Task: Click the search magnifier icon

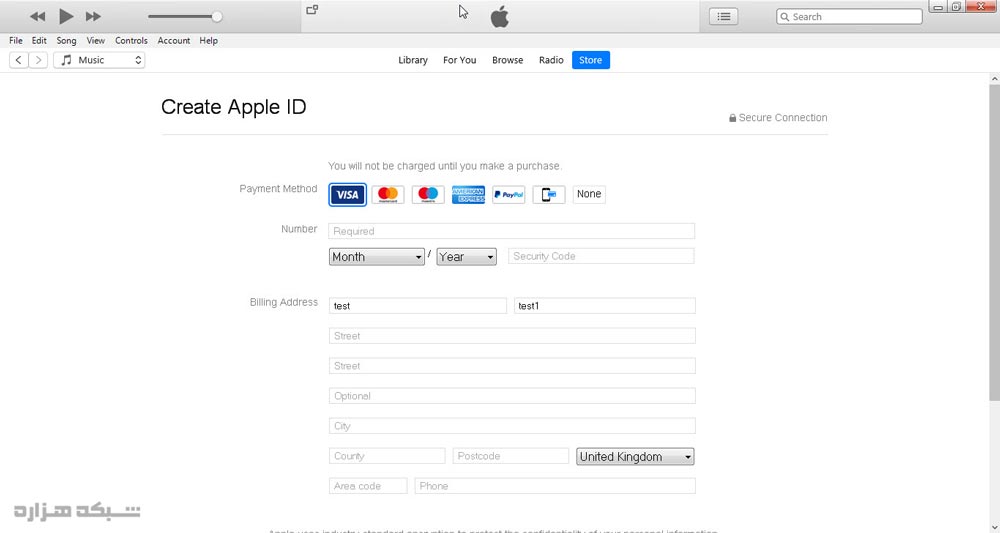Action: click(784, 17)
